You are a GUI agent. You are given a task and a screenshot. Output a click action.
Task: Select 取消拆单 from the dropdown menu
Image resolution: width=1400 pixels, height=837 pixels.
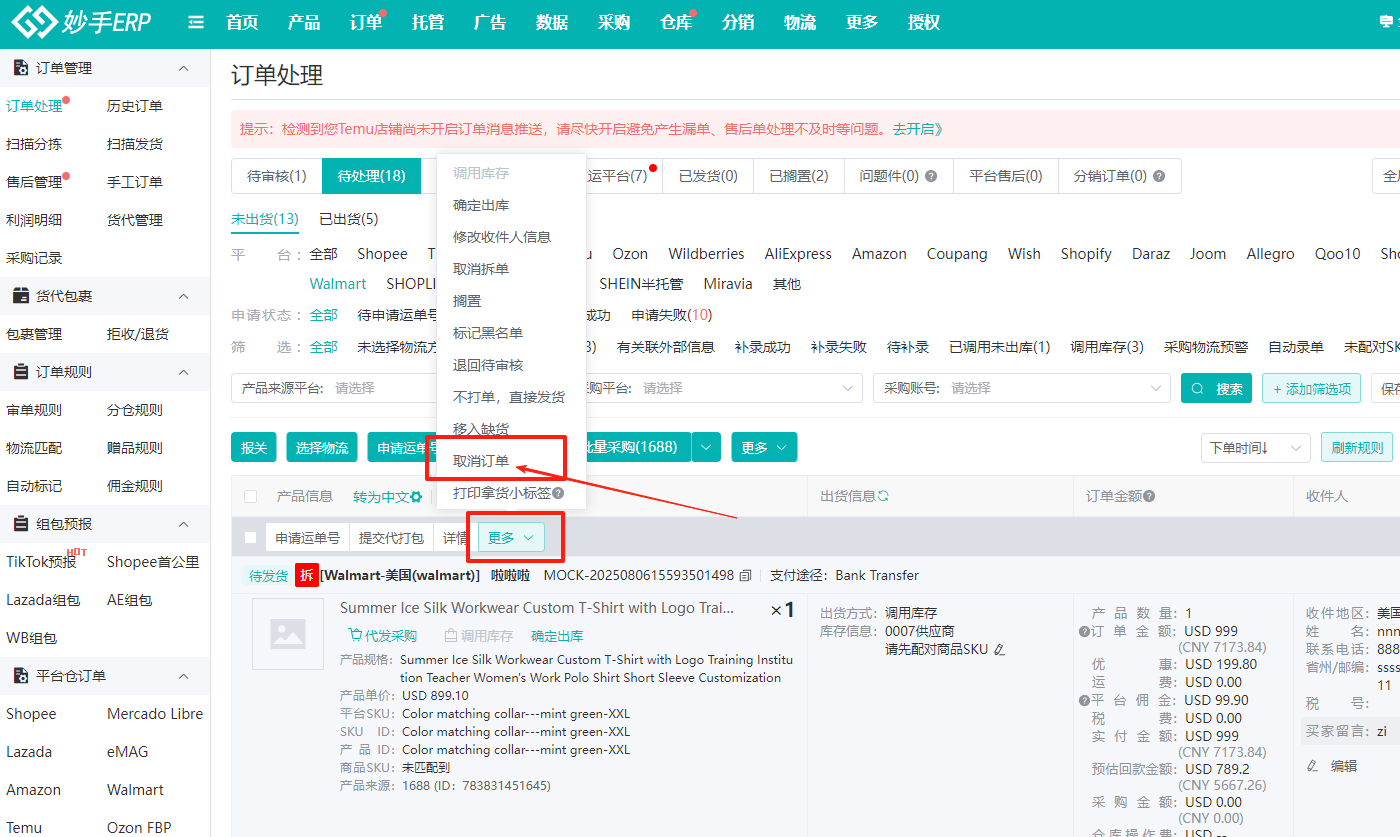[x=481, y=269]
